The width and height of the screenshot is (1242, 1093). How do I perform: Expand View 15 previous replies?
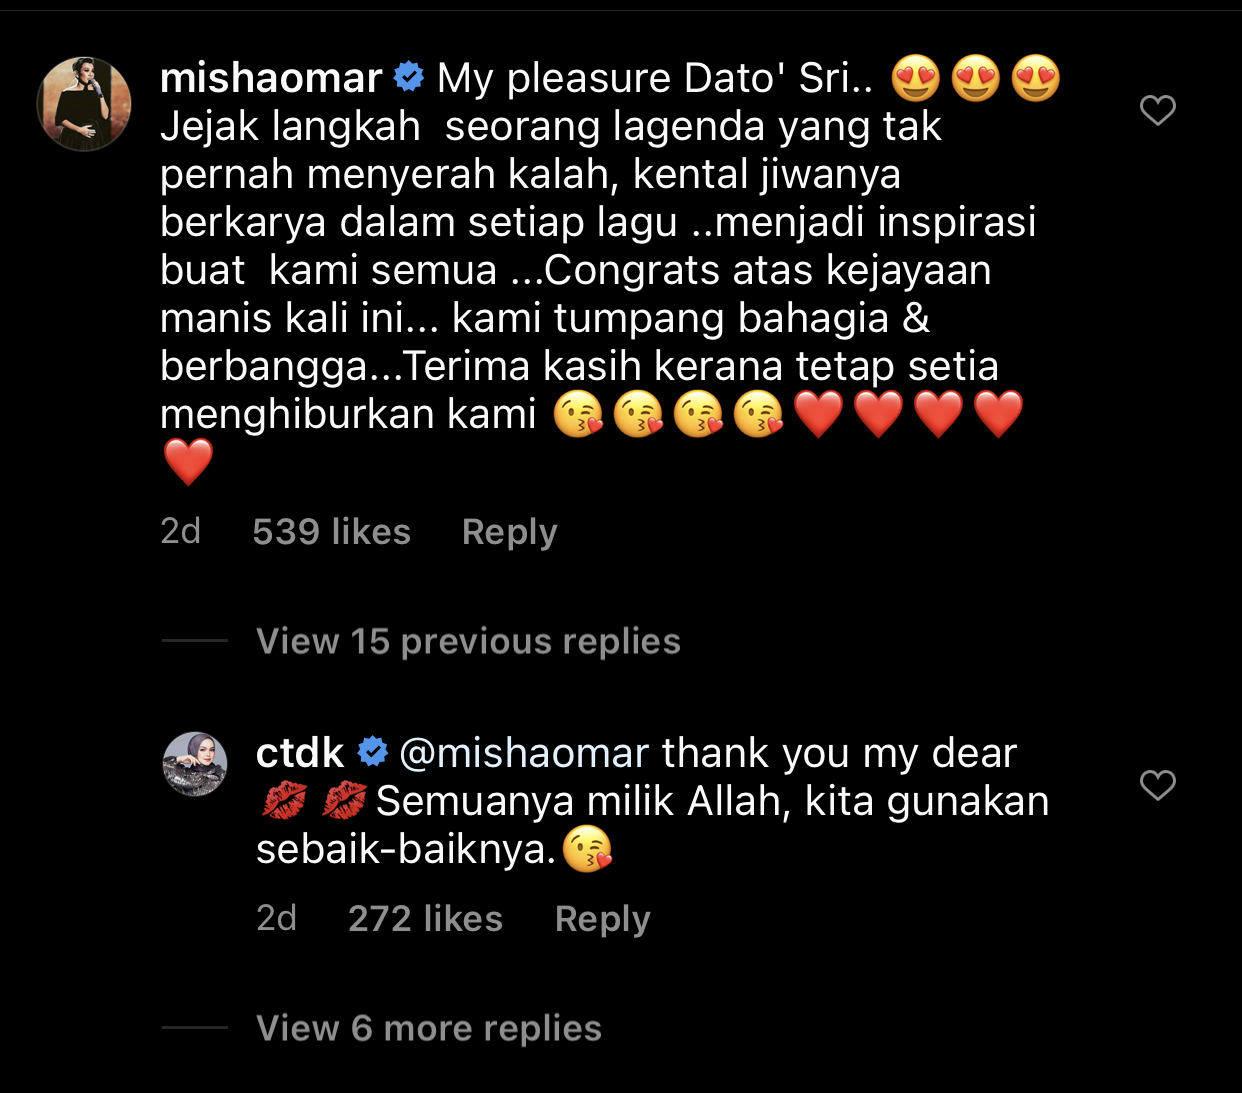coord(468,641)
